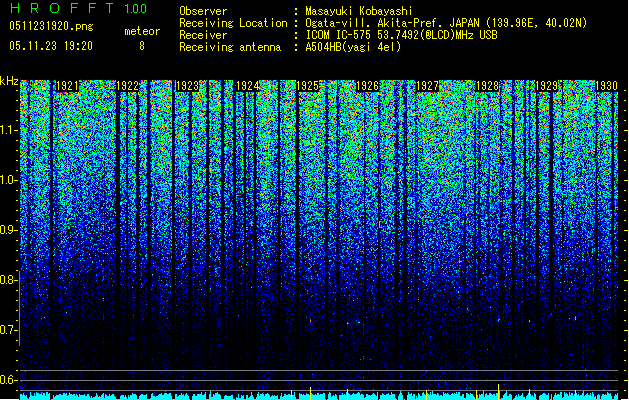Select the file name 0511231920.png
The height and width of the screenshot is (400, 629).
pos(51,26)
